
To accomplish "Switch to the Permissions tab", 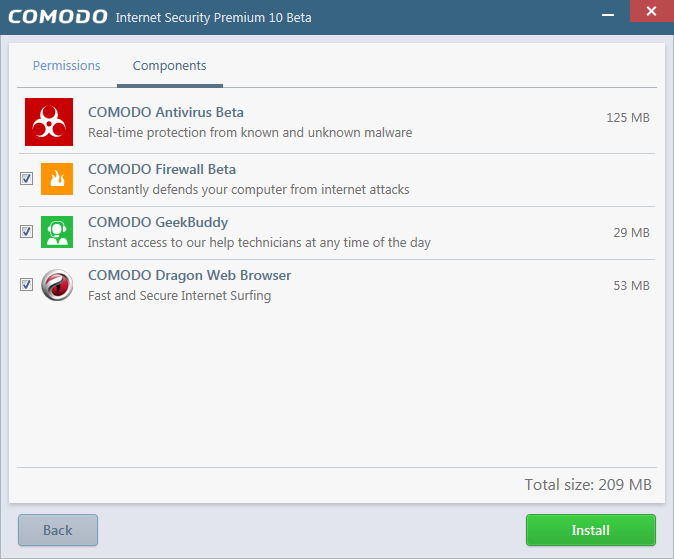I will click(67, 66).
